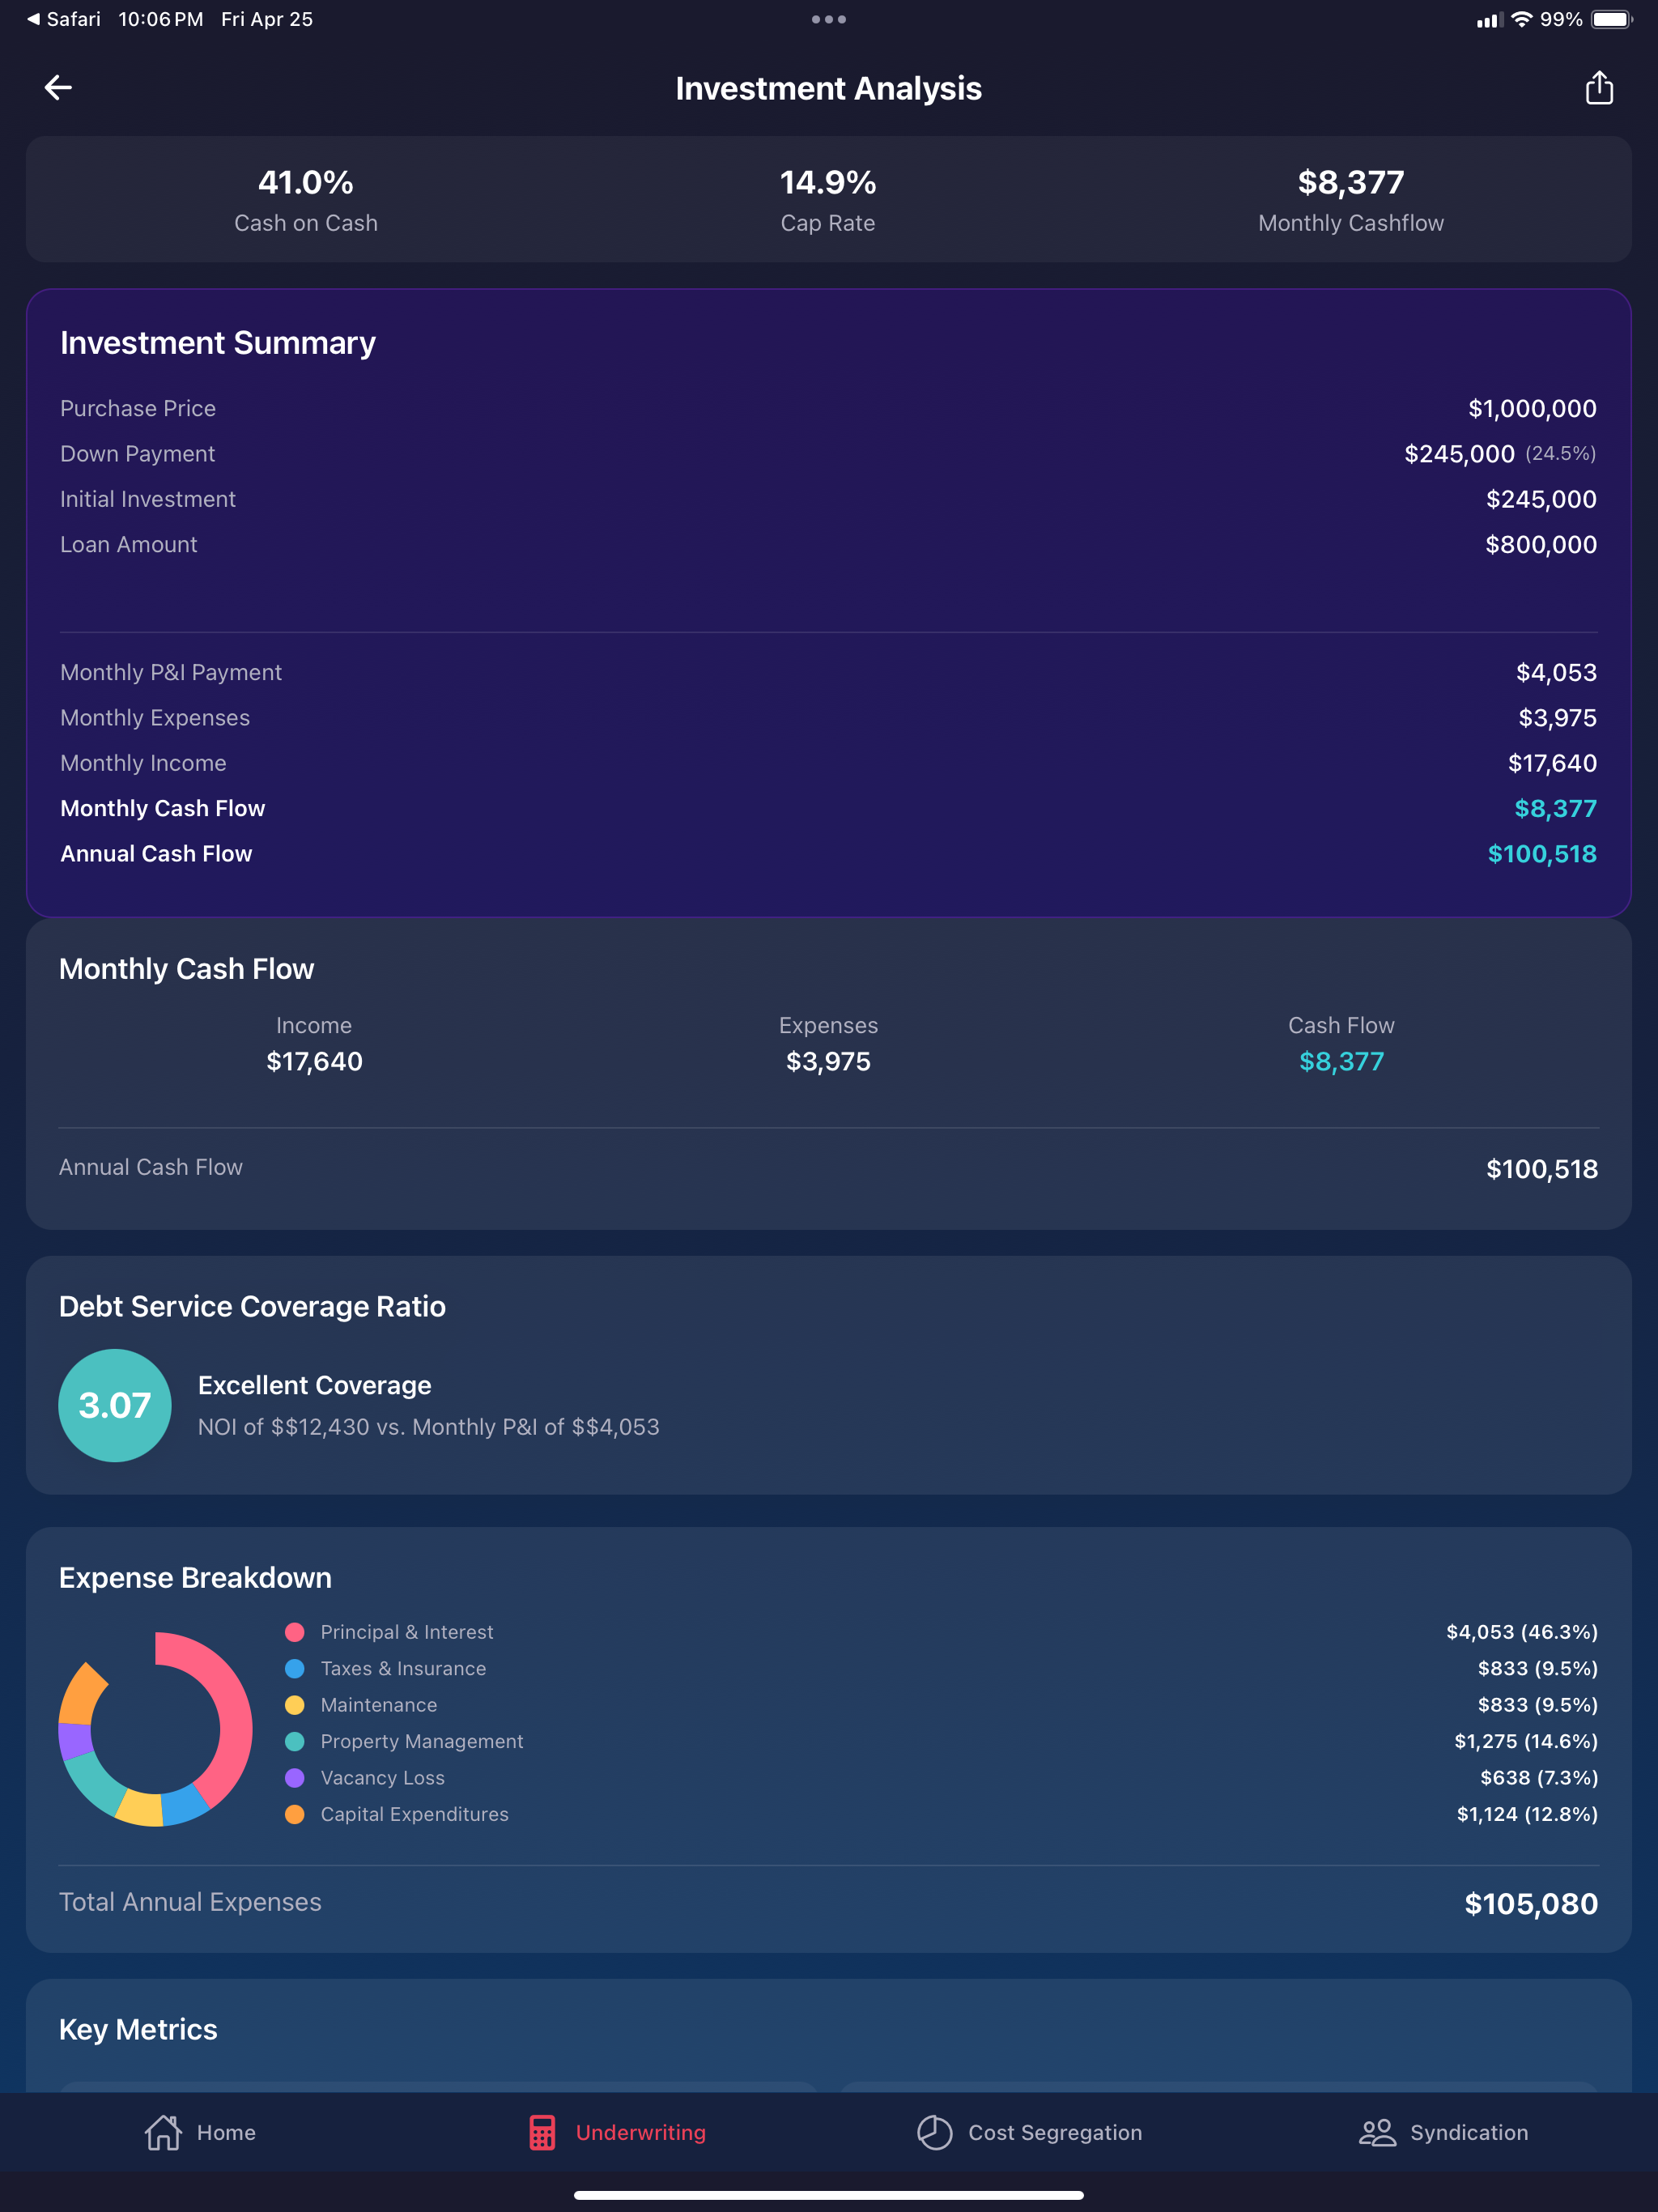
Task: Tap the 3.07 DSCR circle badge
Action: tap(115, 1405)
